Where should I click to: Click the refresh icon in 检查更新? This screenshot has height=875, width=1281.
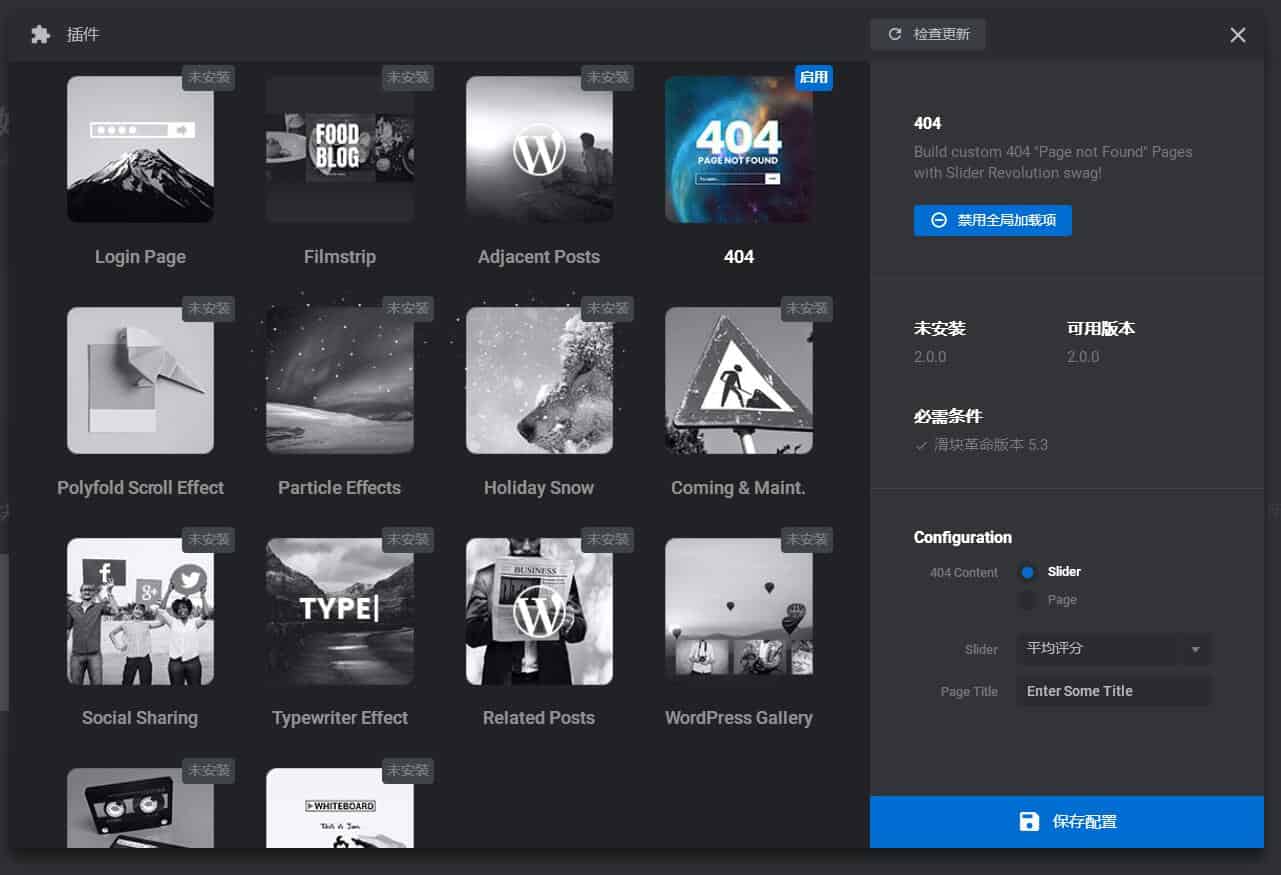(x=895, y=34)
